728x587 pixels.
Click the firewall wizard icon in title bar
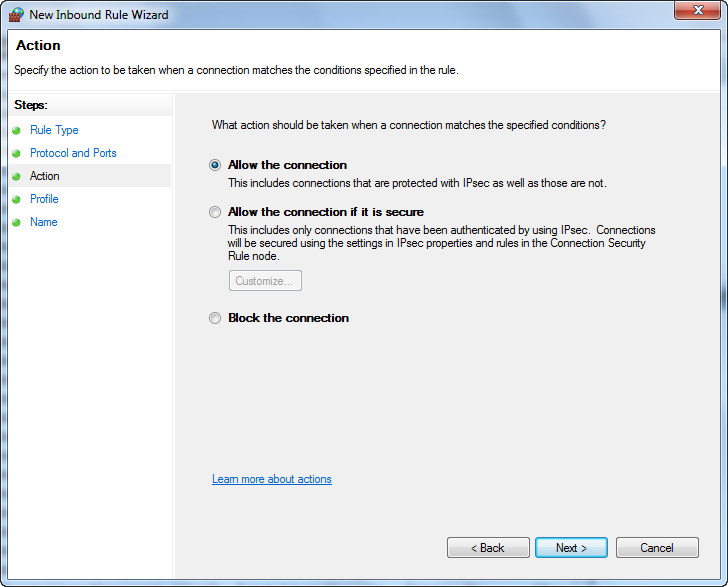(x=16, y=14)
